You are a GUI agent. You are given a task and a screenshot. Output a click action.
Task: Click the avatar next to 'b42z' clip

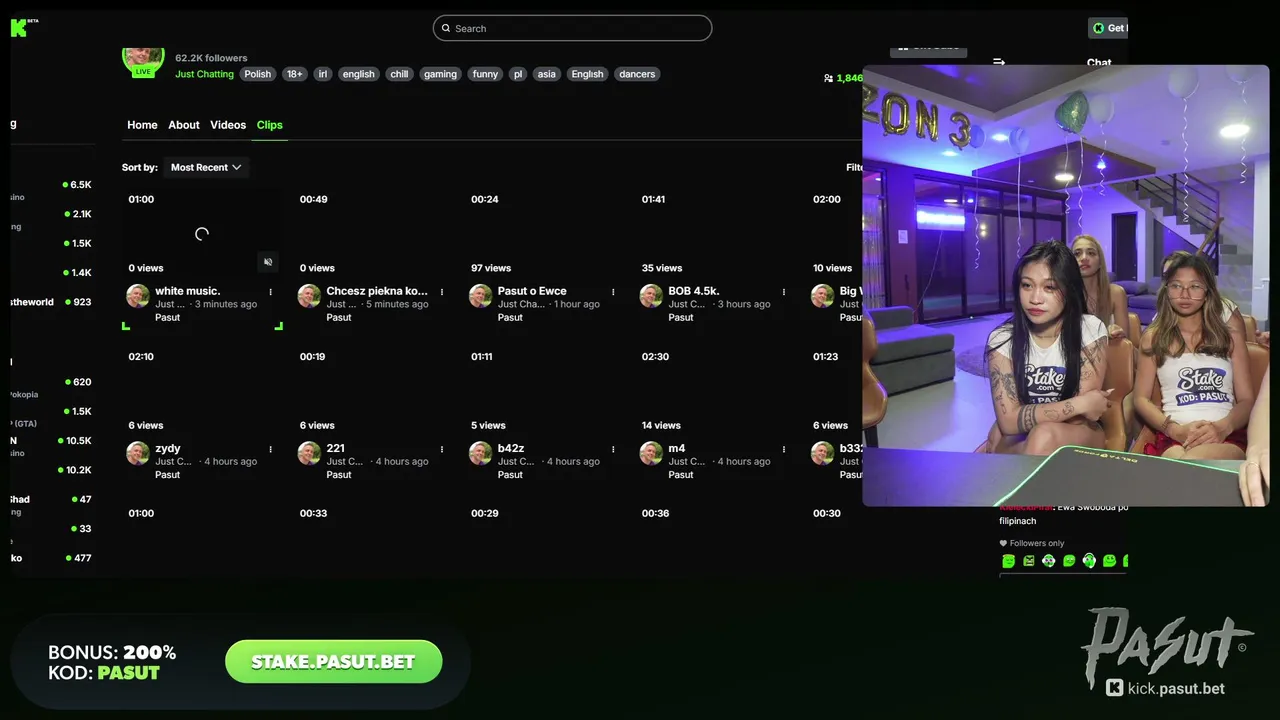tap(480, 453)
